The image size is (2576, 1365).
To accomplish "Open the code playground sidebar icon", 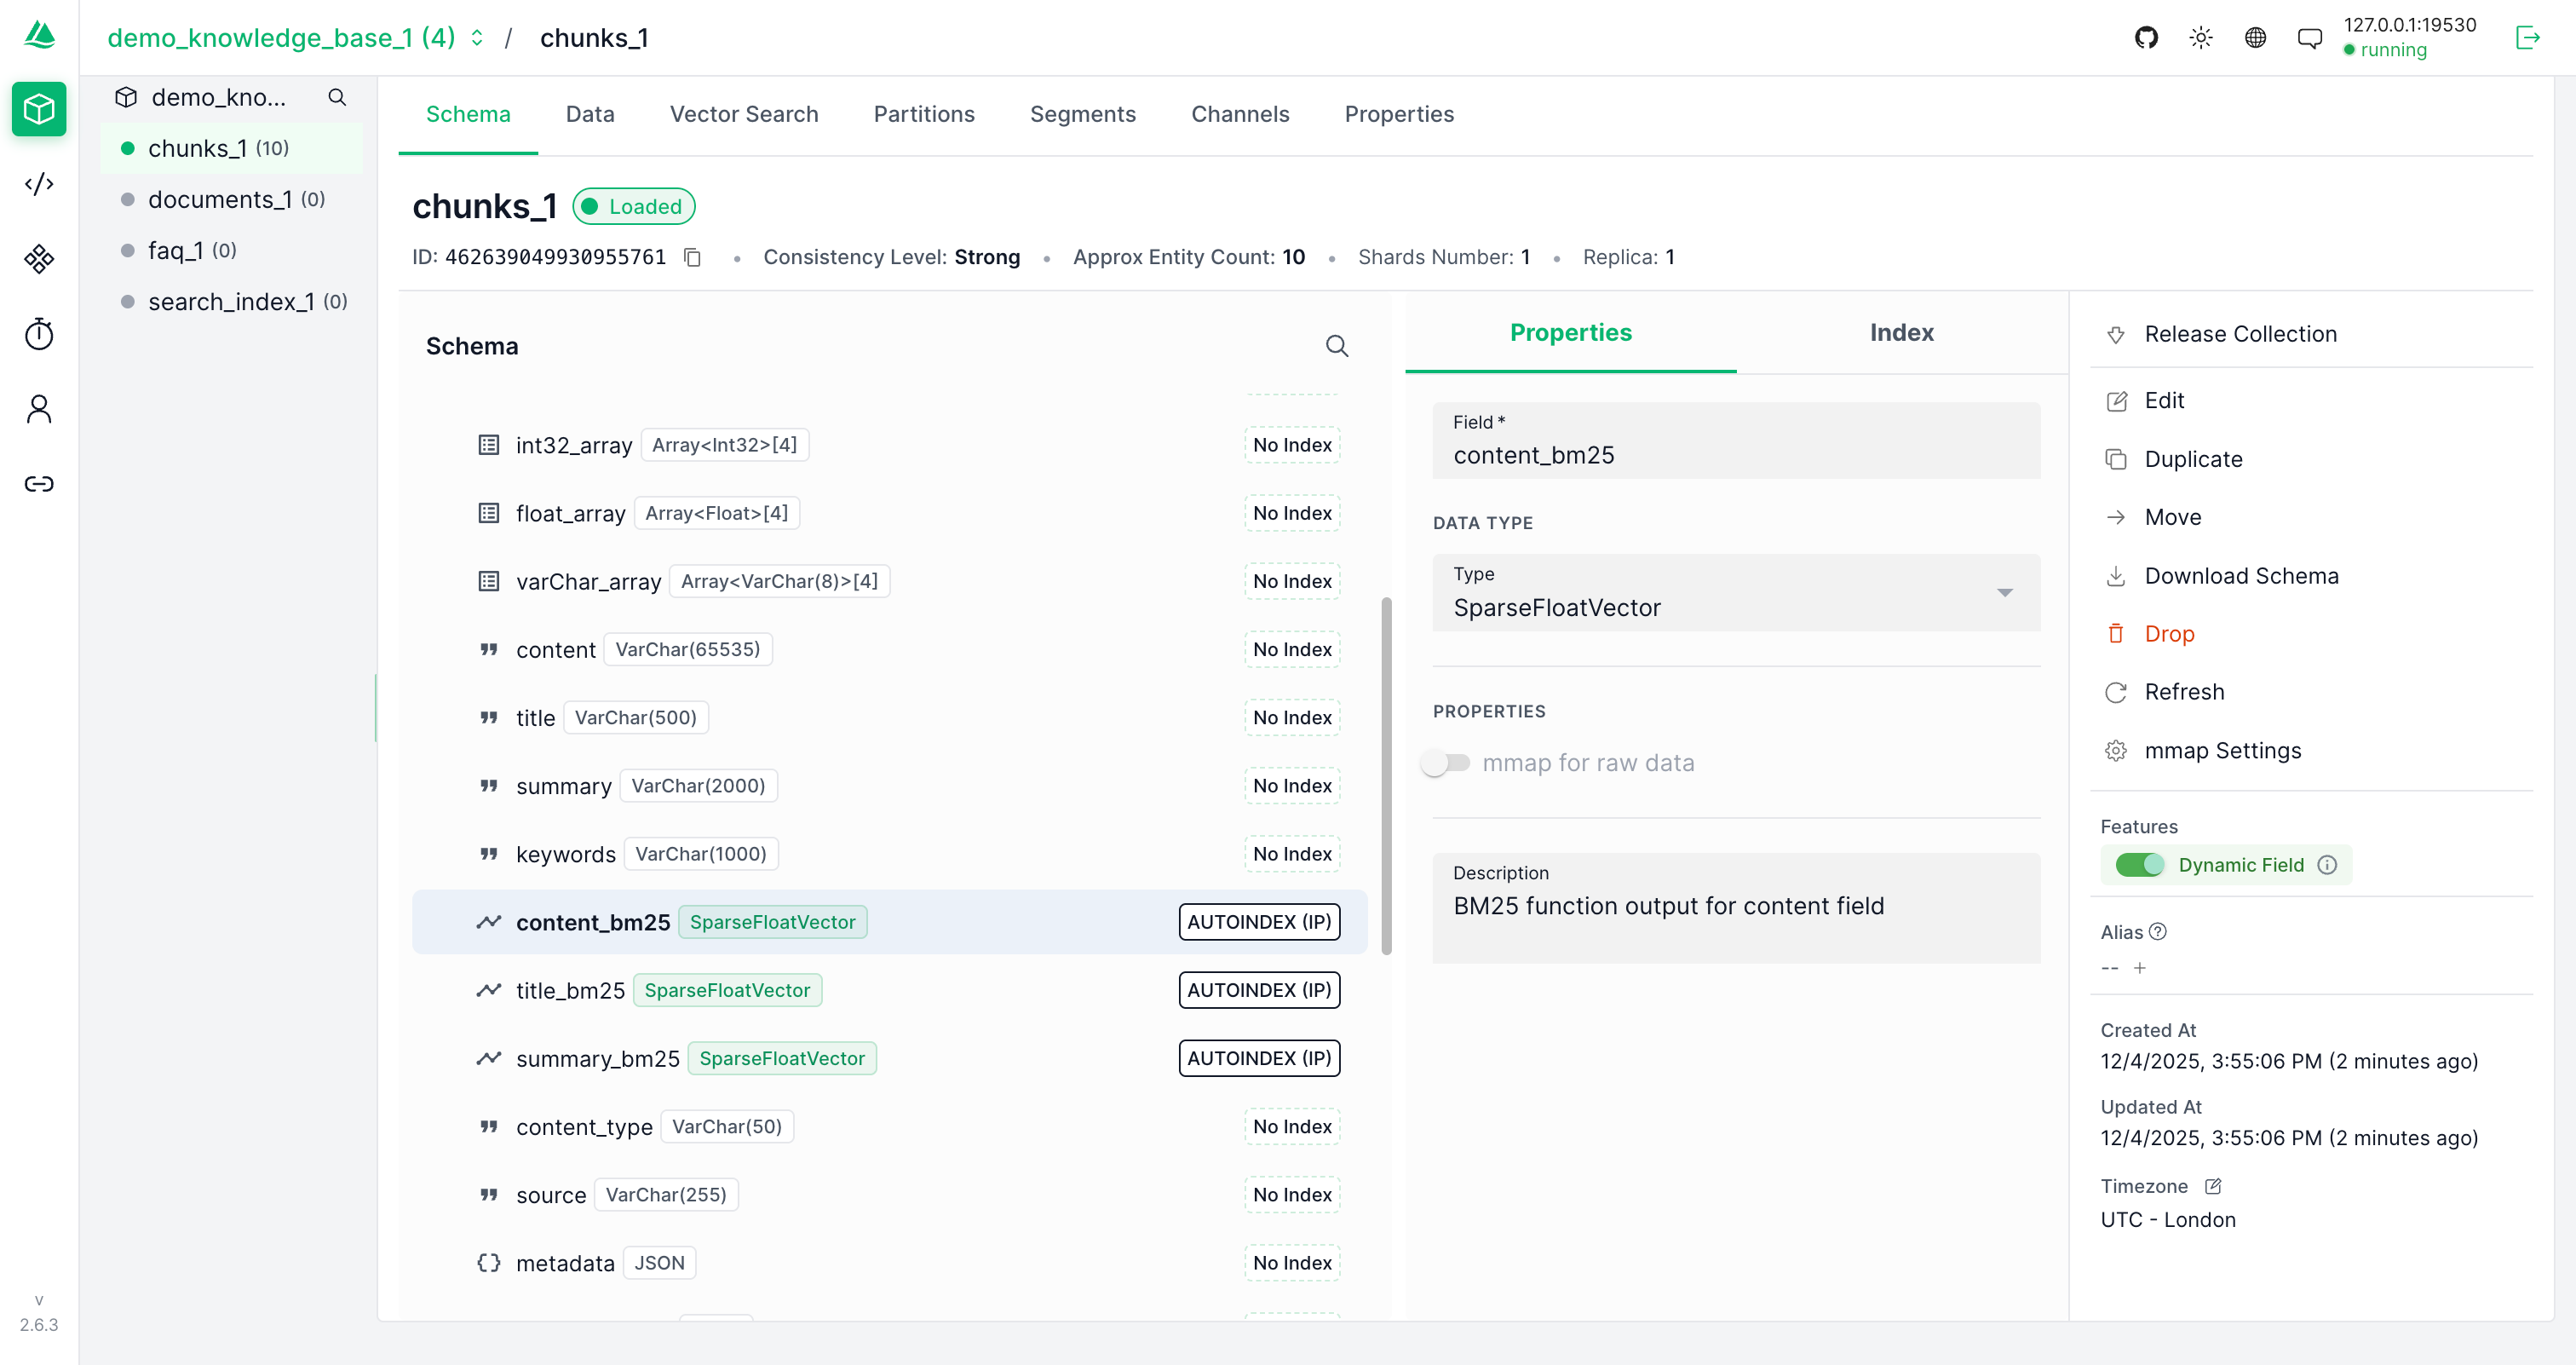I will coord(38,184).
